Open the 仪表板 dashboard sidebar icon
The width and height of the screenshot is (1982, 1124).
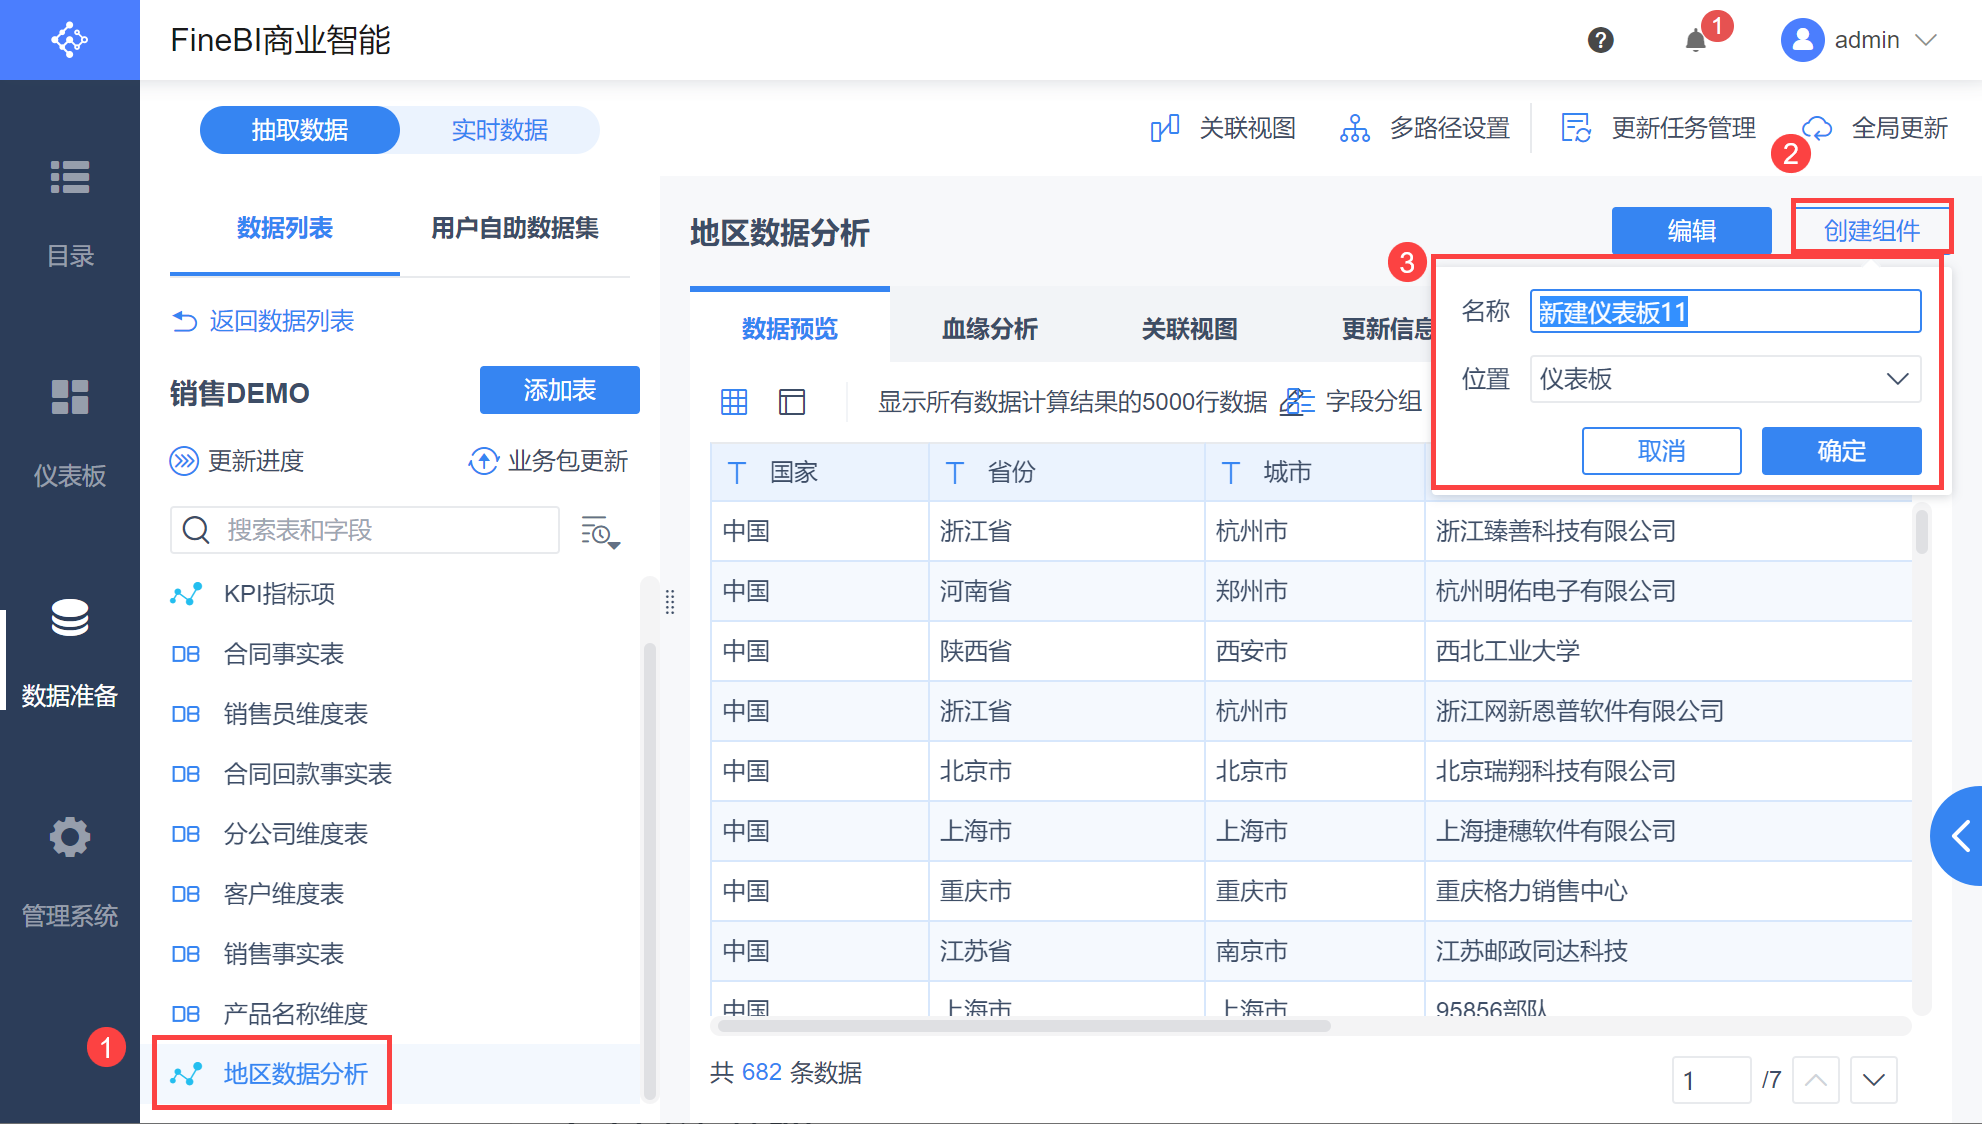(70, 397)
